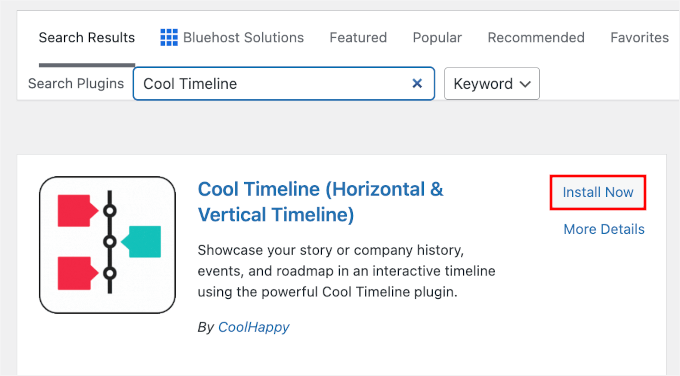Image resolution: width=680 pixels, height=376 pixels.
Task: Switch to the Search Results tab
Action: [87, 38]
